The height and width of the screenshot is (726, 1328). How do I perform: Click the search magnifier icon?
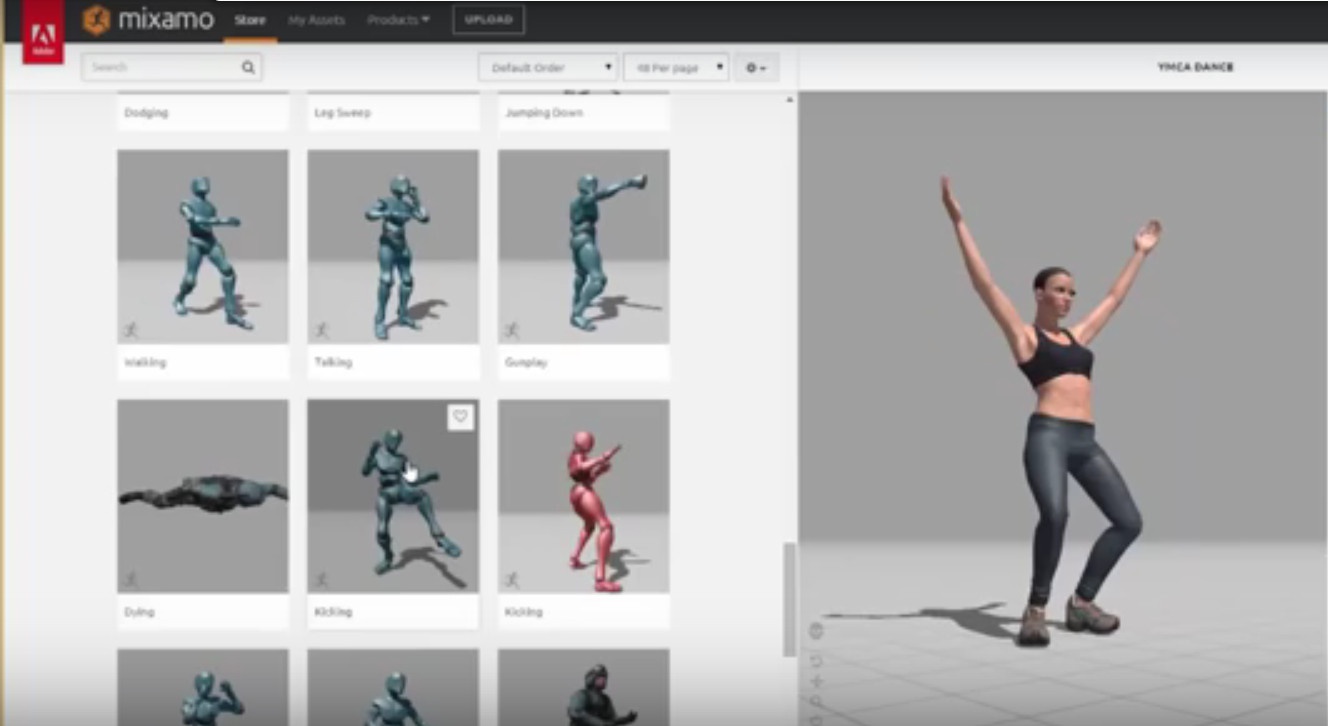coord(247,68)
